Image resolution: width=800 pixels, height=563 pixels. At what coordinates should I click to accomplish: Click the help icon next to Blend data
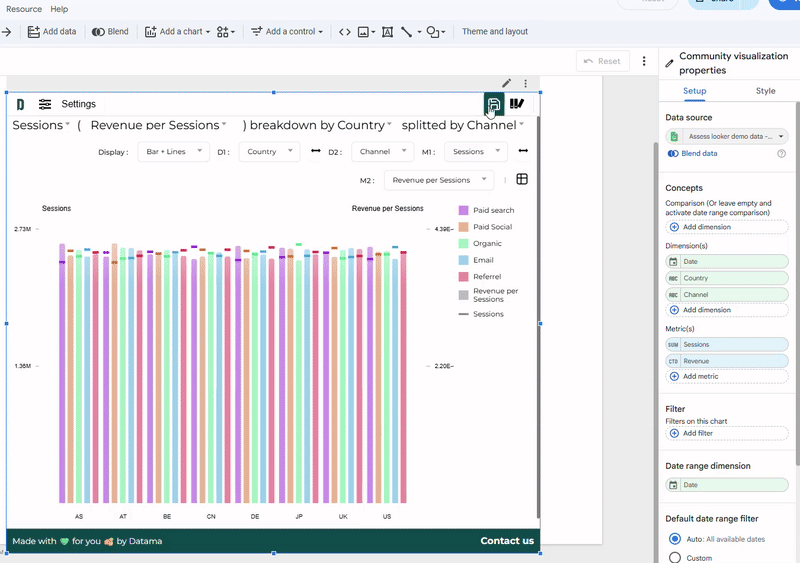coord(781,154)
